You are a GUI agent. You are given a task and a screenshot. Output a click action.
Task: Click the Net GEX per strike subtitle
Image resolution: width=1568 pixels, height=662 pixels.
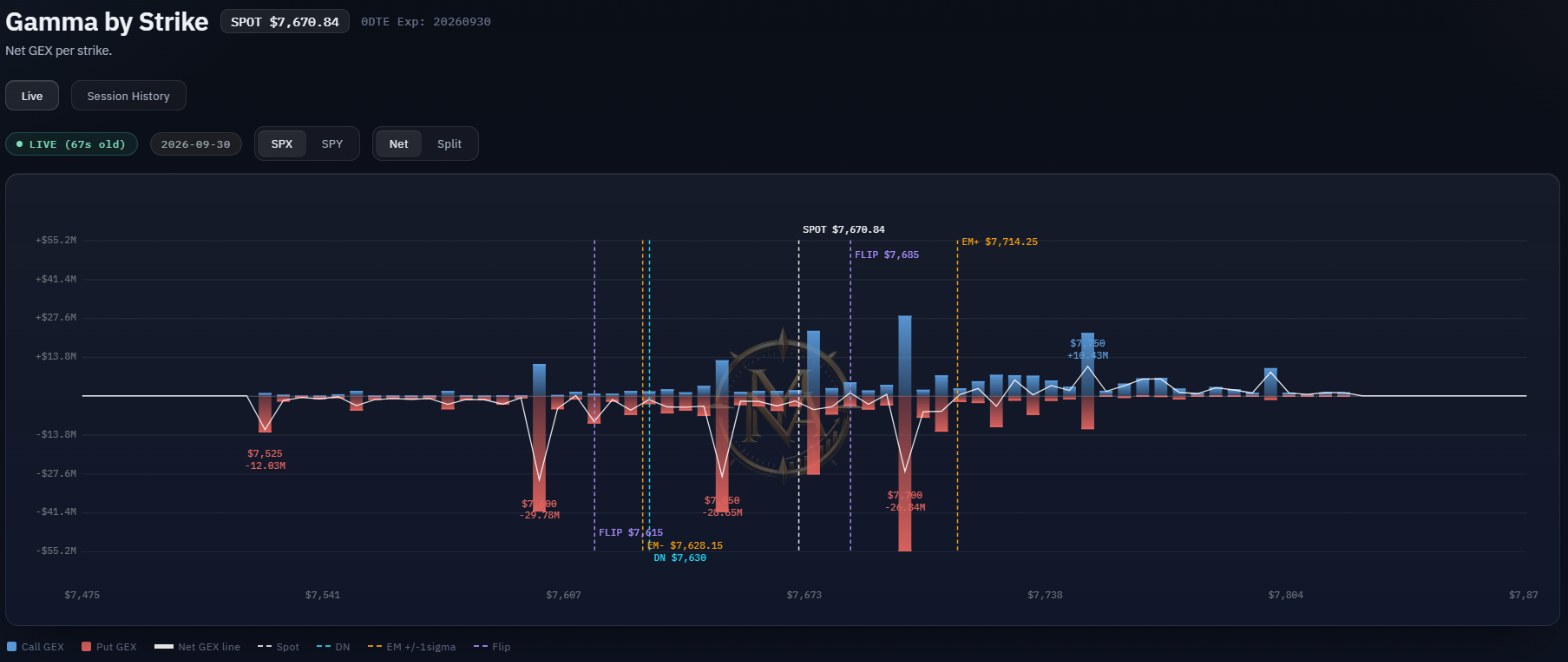(58, 50)
